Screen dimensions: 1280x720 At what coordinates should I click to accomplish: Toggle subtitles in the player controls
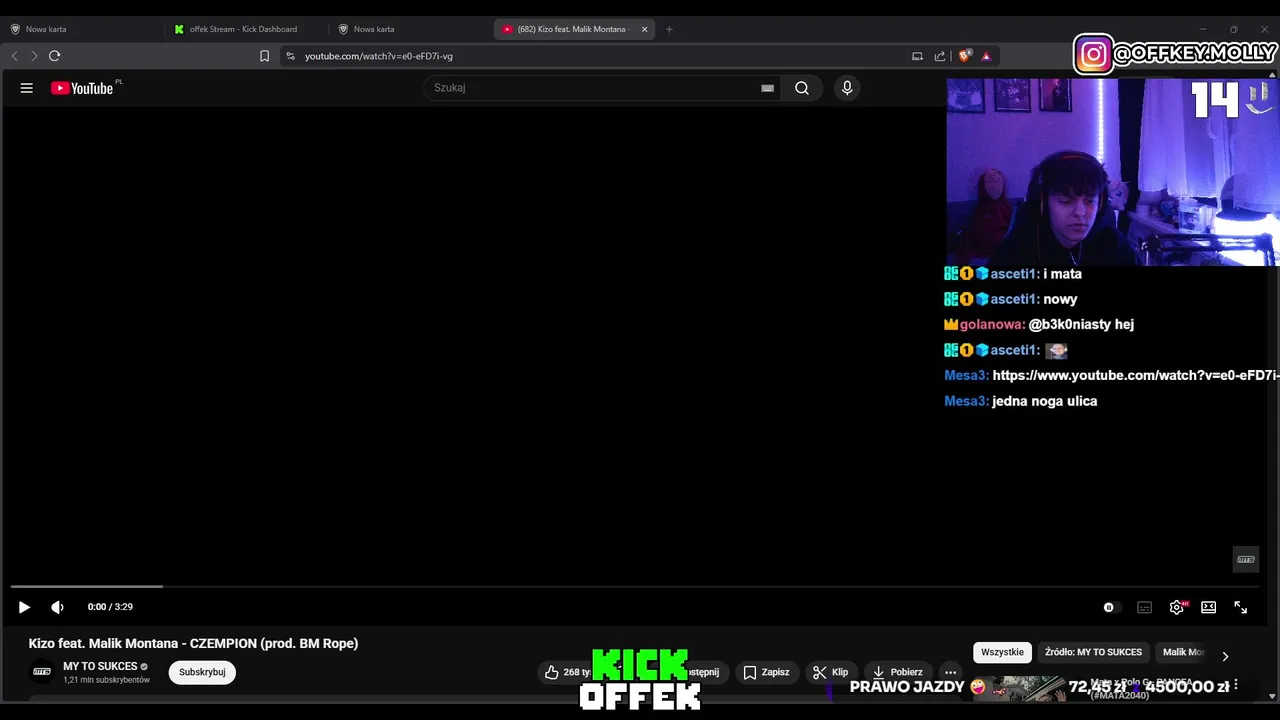[x=1145, y=607]
